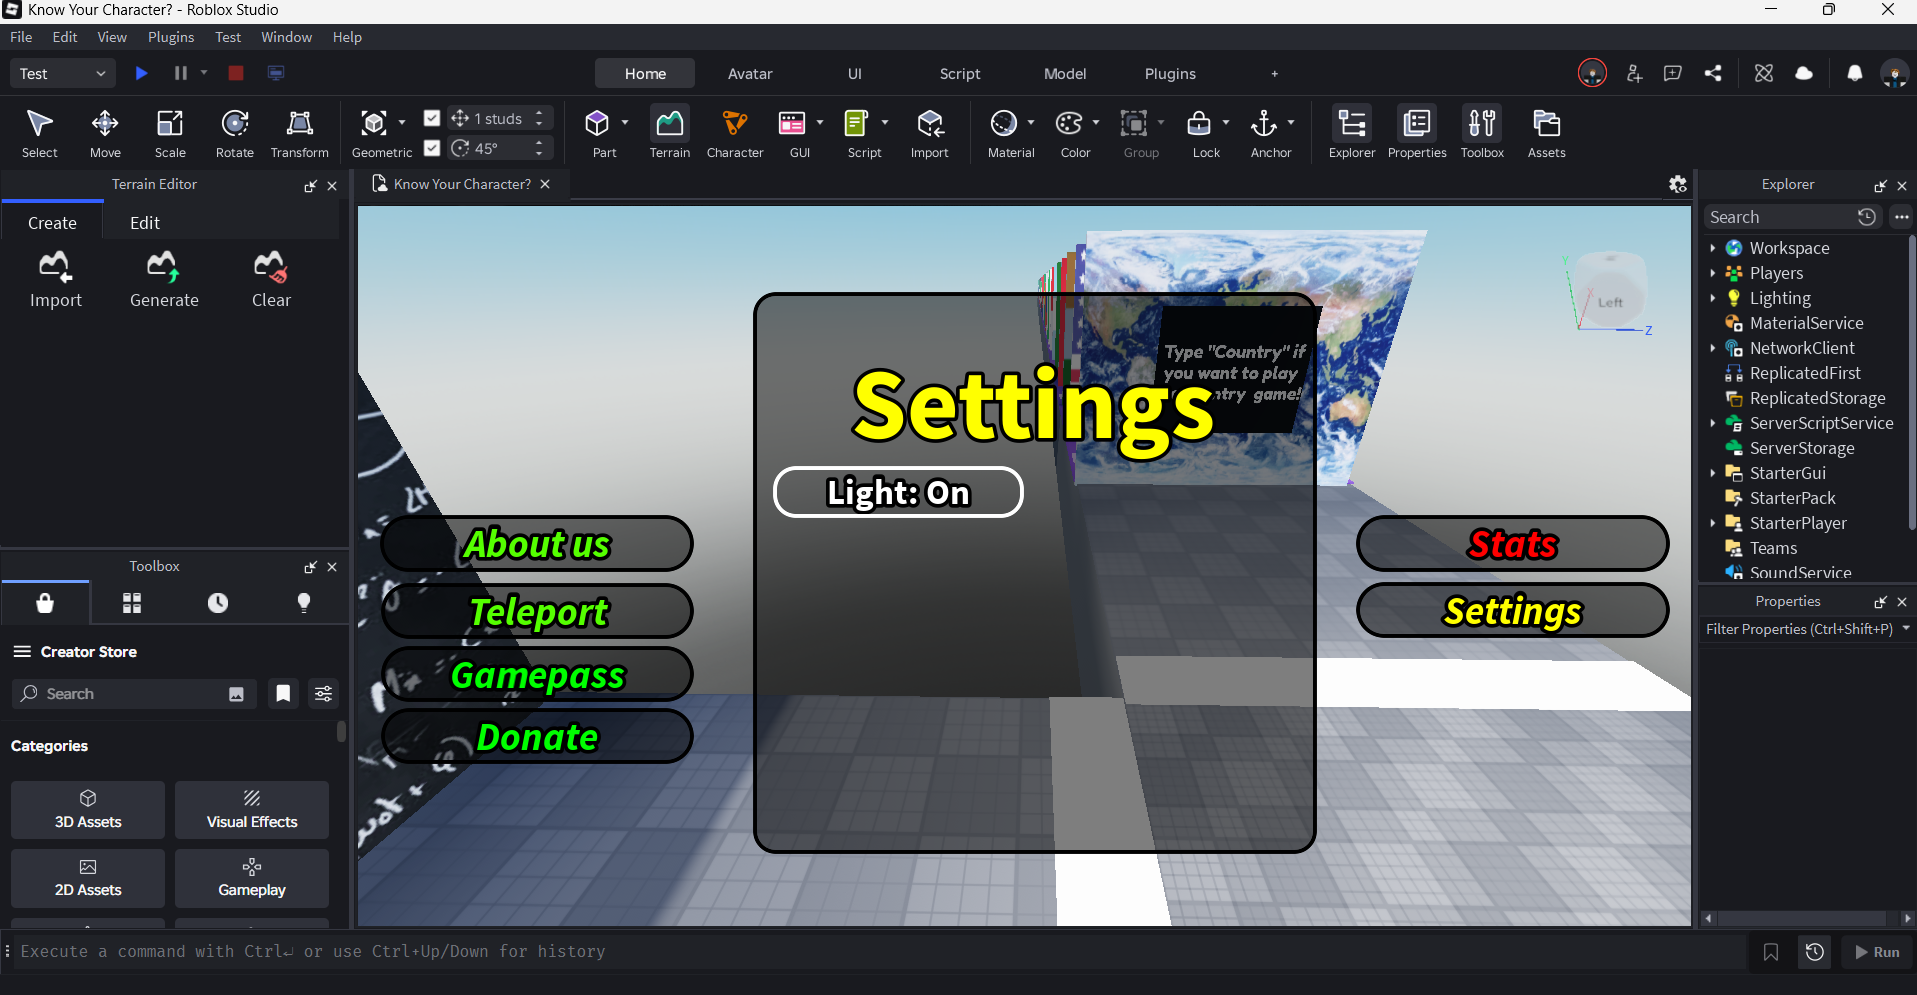The image size is (1917, 995).
Task: Click Generate terrain icon
Action: (x=164, y=280)
